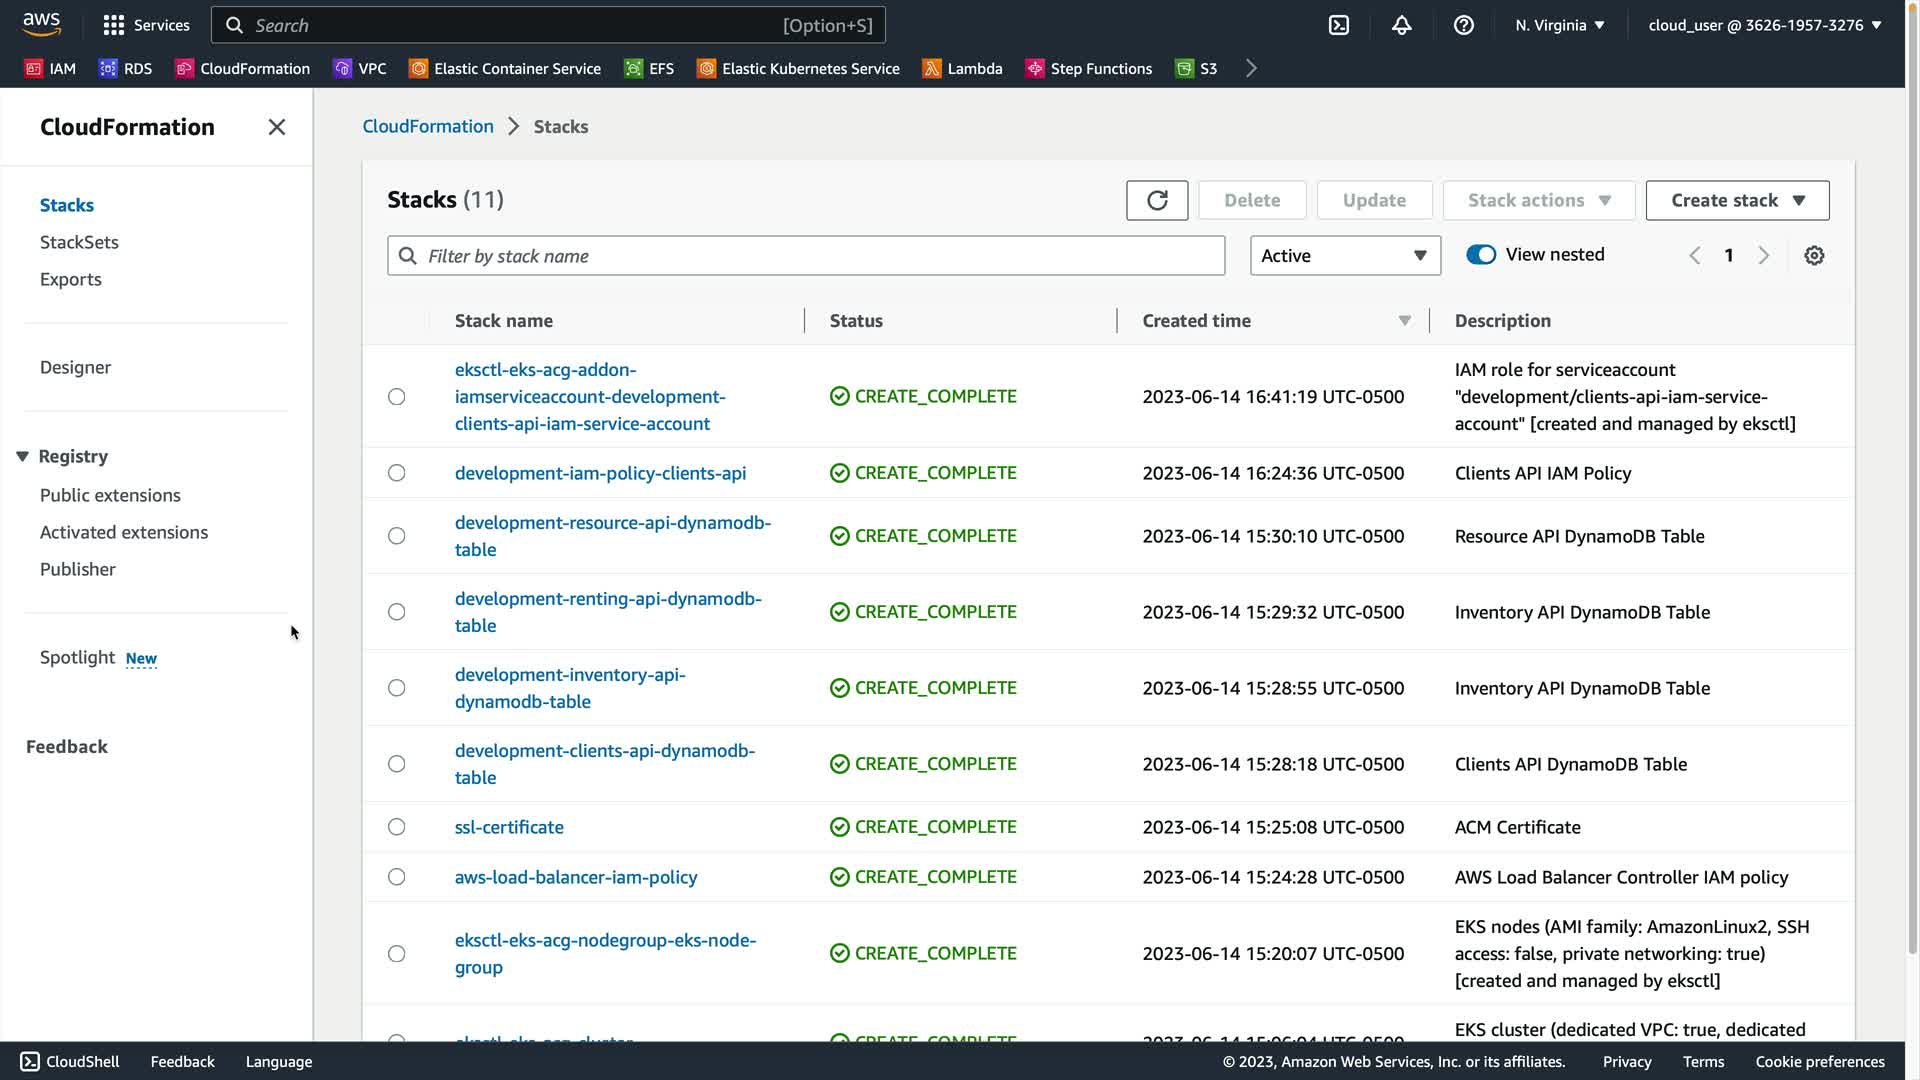Open the aws-load-balancer-iam-policy stack link

pos(576,877)
